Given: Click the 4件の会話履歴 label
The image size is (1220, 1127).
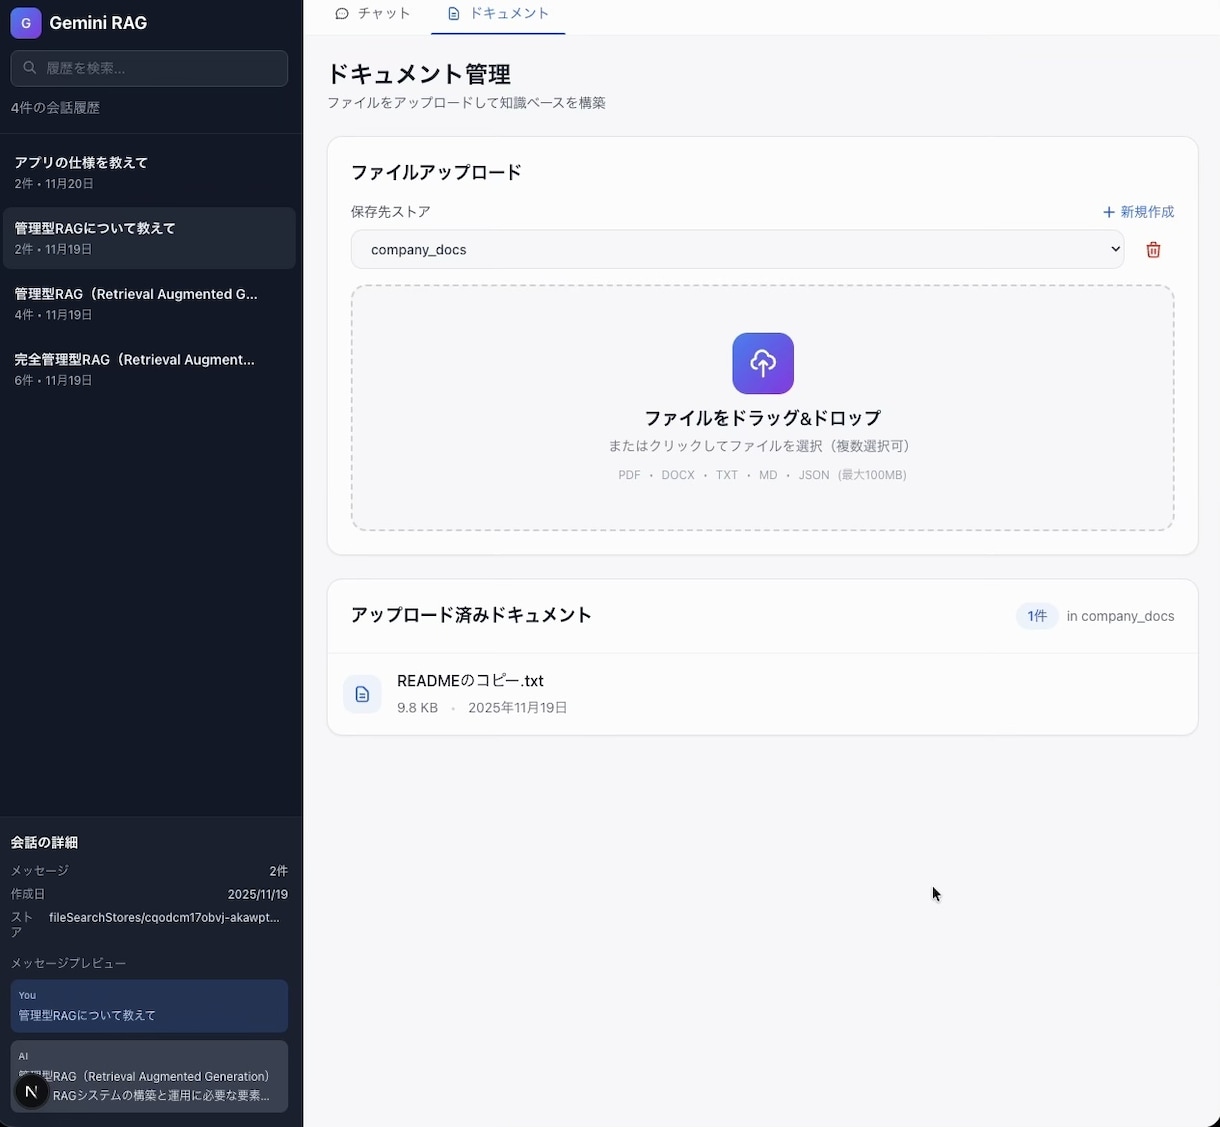Looking at the screenshot, I should [x=55, y=108].
